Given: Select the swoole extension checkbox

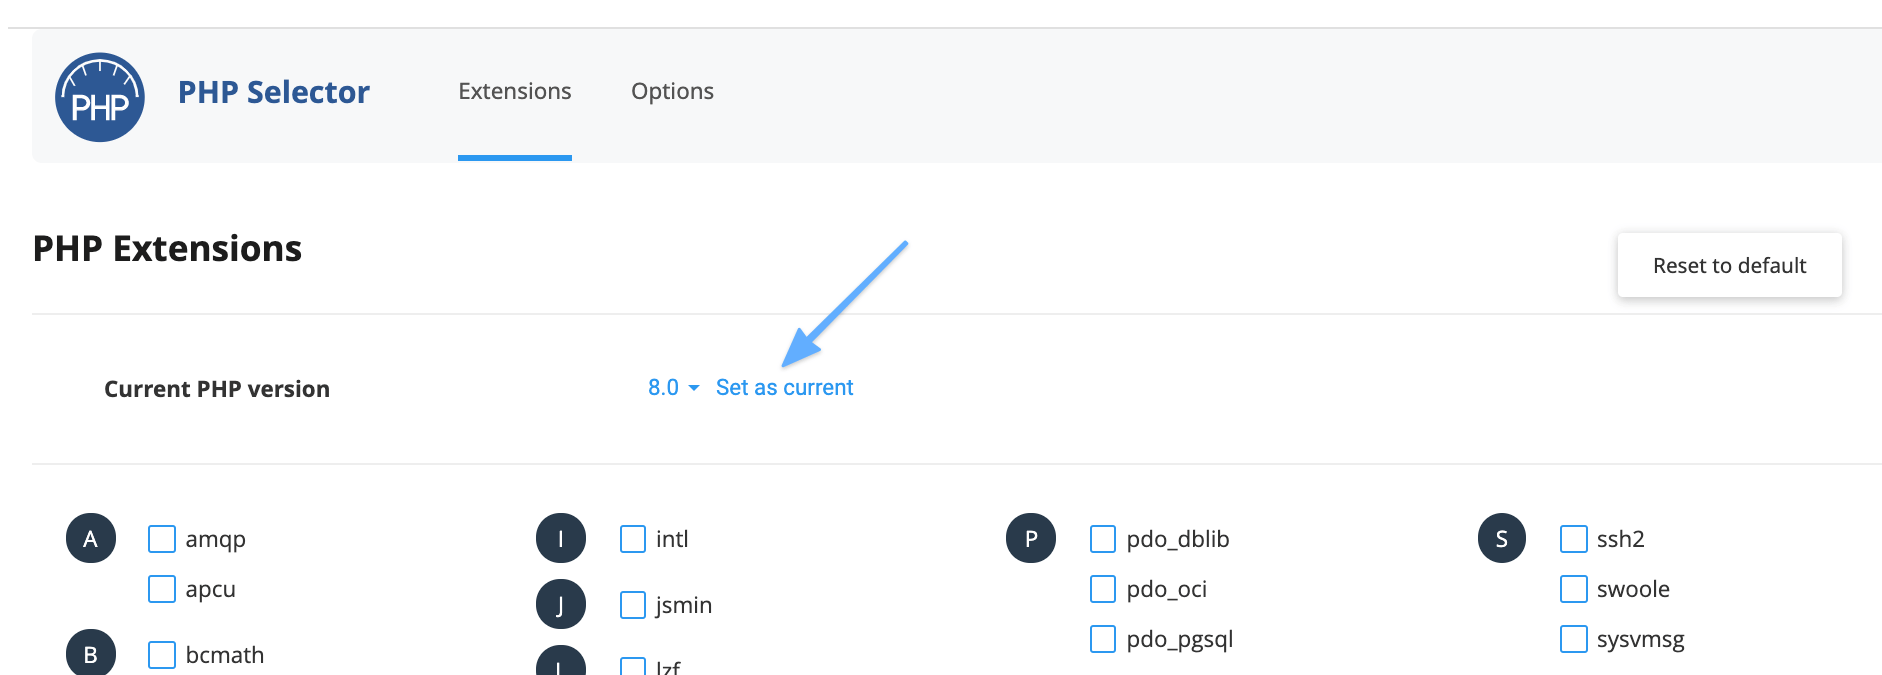Looking at the screenshot, I should 1574,589.
